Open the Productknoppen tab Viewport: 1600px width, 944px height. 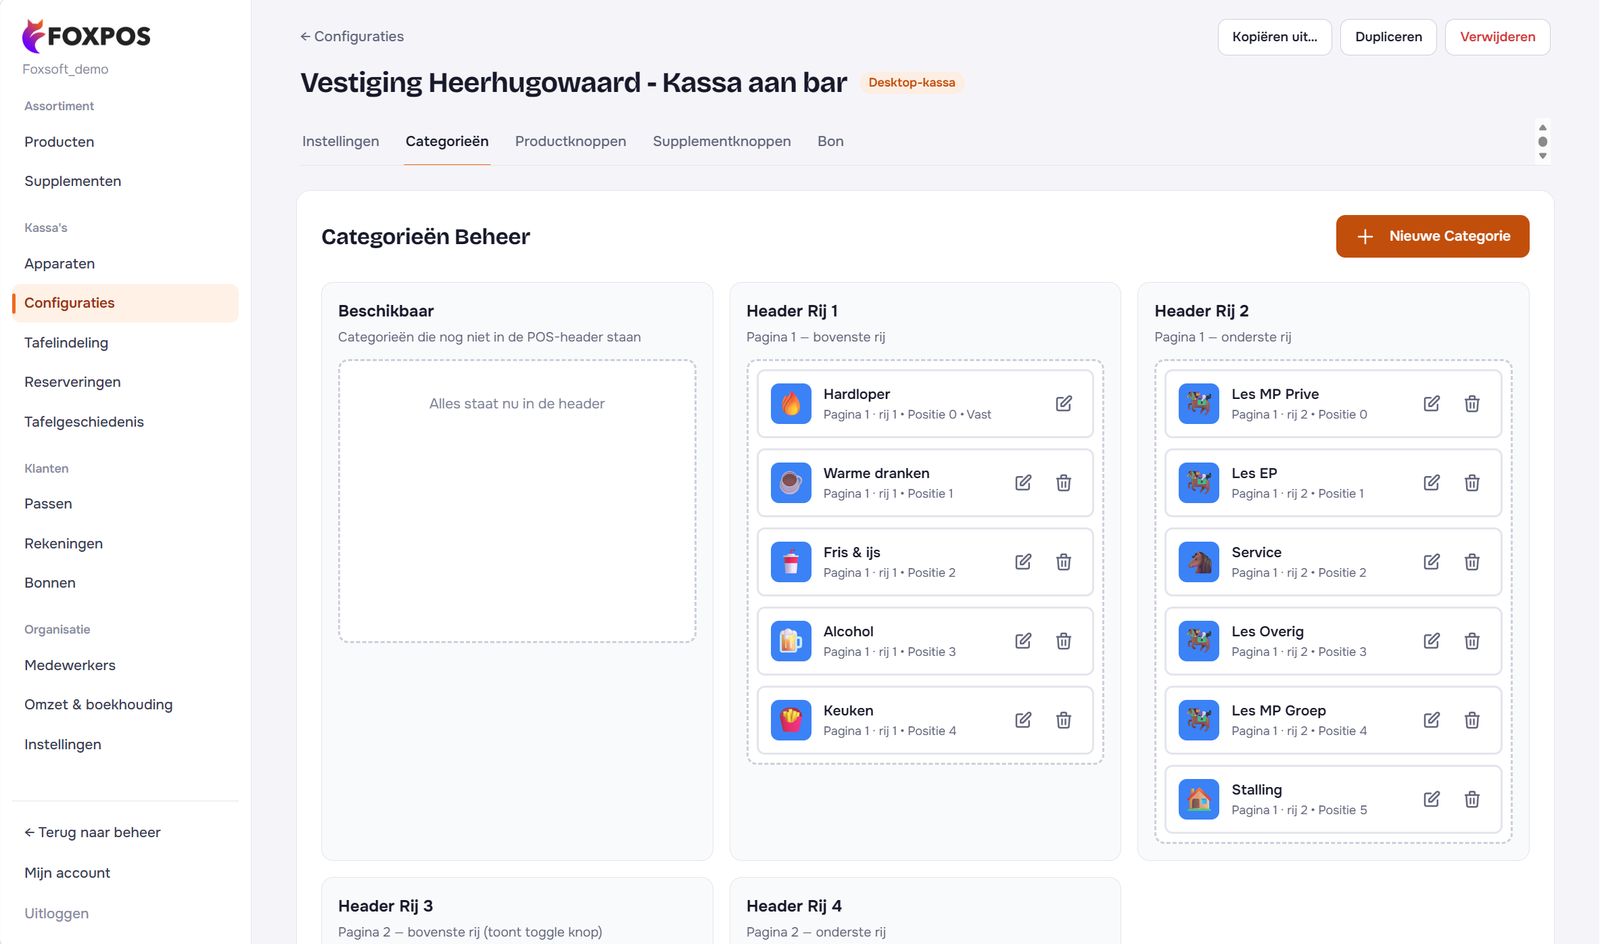(x=571, y=142)
